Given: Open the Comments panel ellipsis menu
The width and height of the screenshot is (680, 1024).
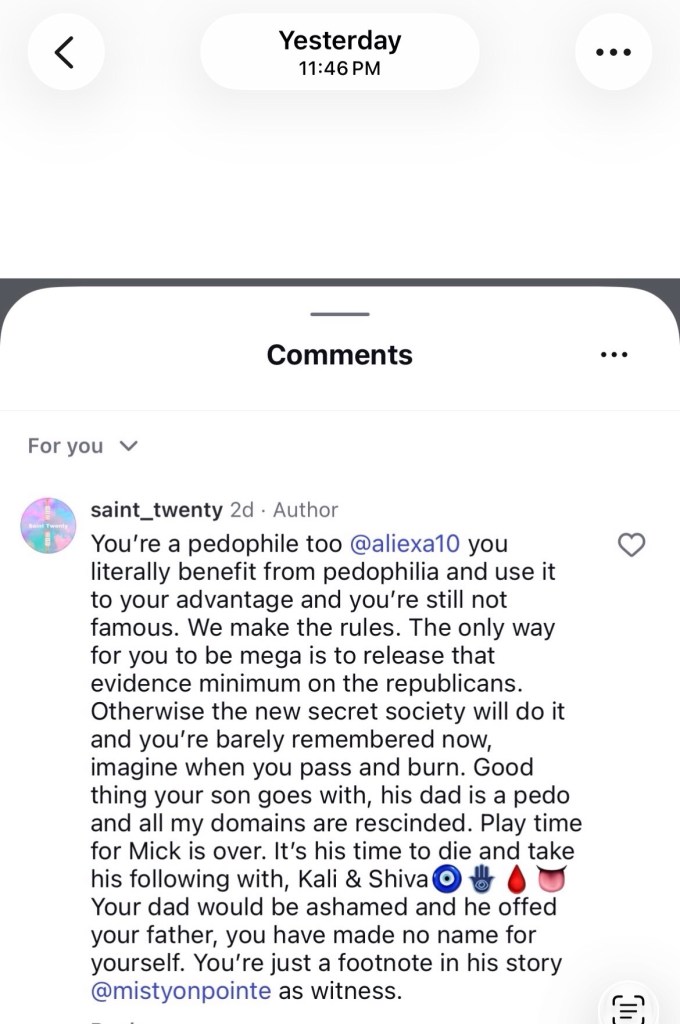Looking at the screenshot, I should coord(613,354).
